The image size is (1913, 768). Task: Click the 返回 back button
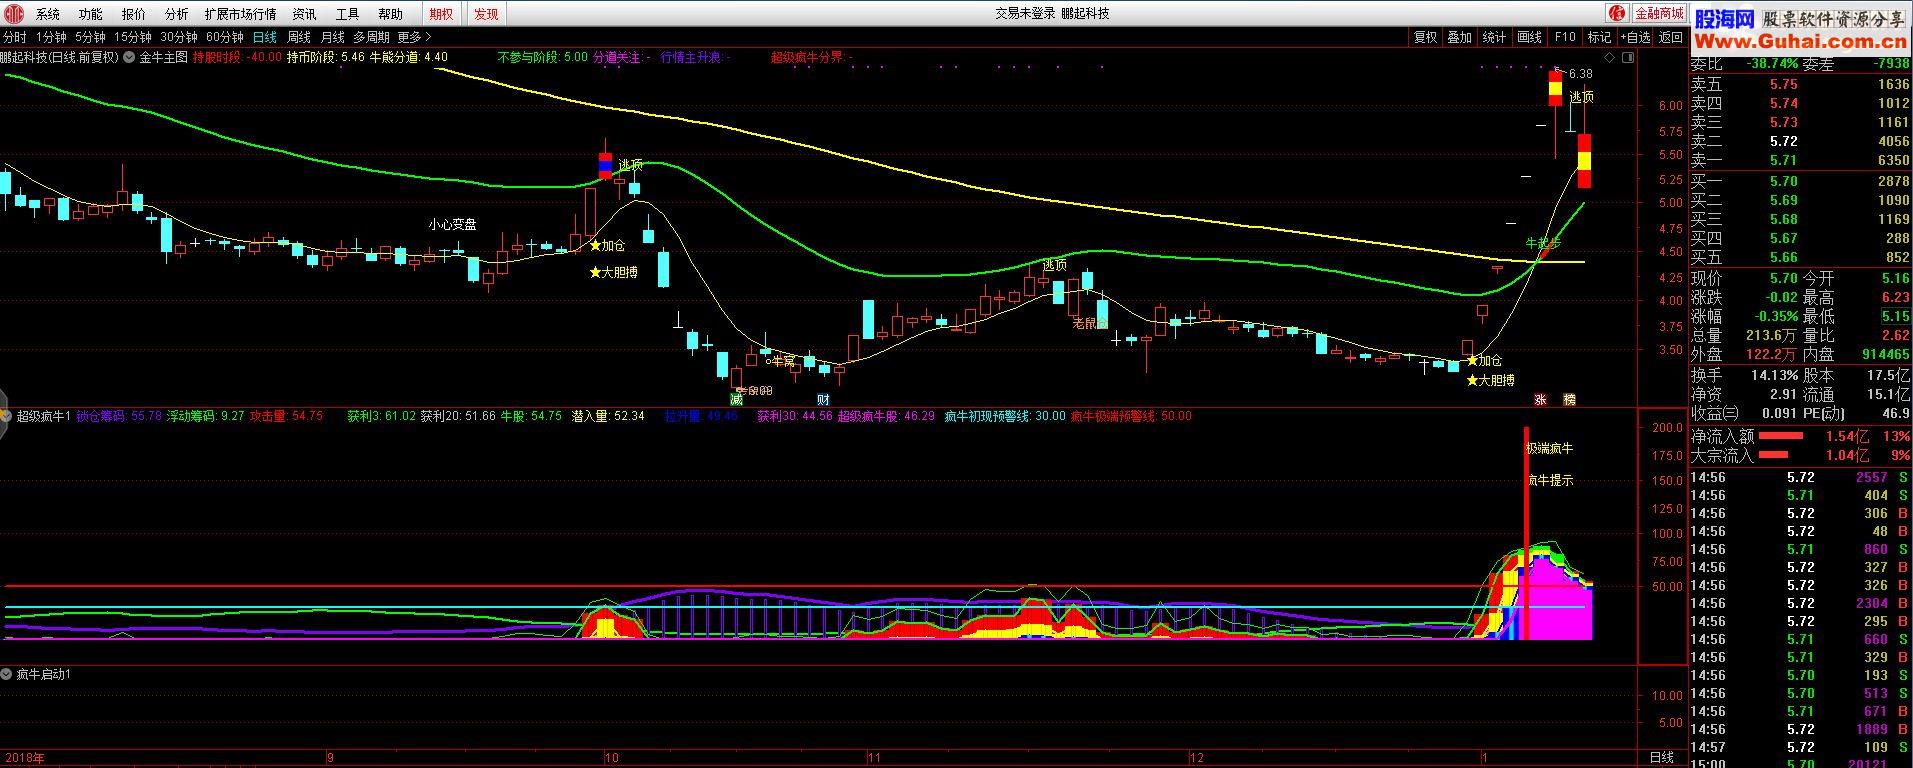(1670, 37)
